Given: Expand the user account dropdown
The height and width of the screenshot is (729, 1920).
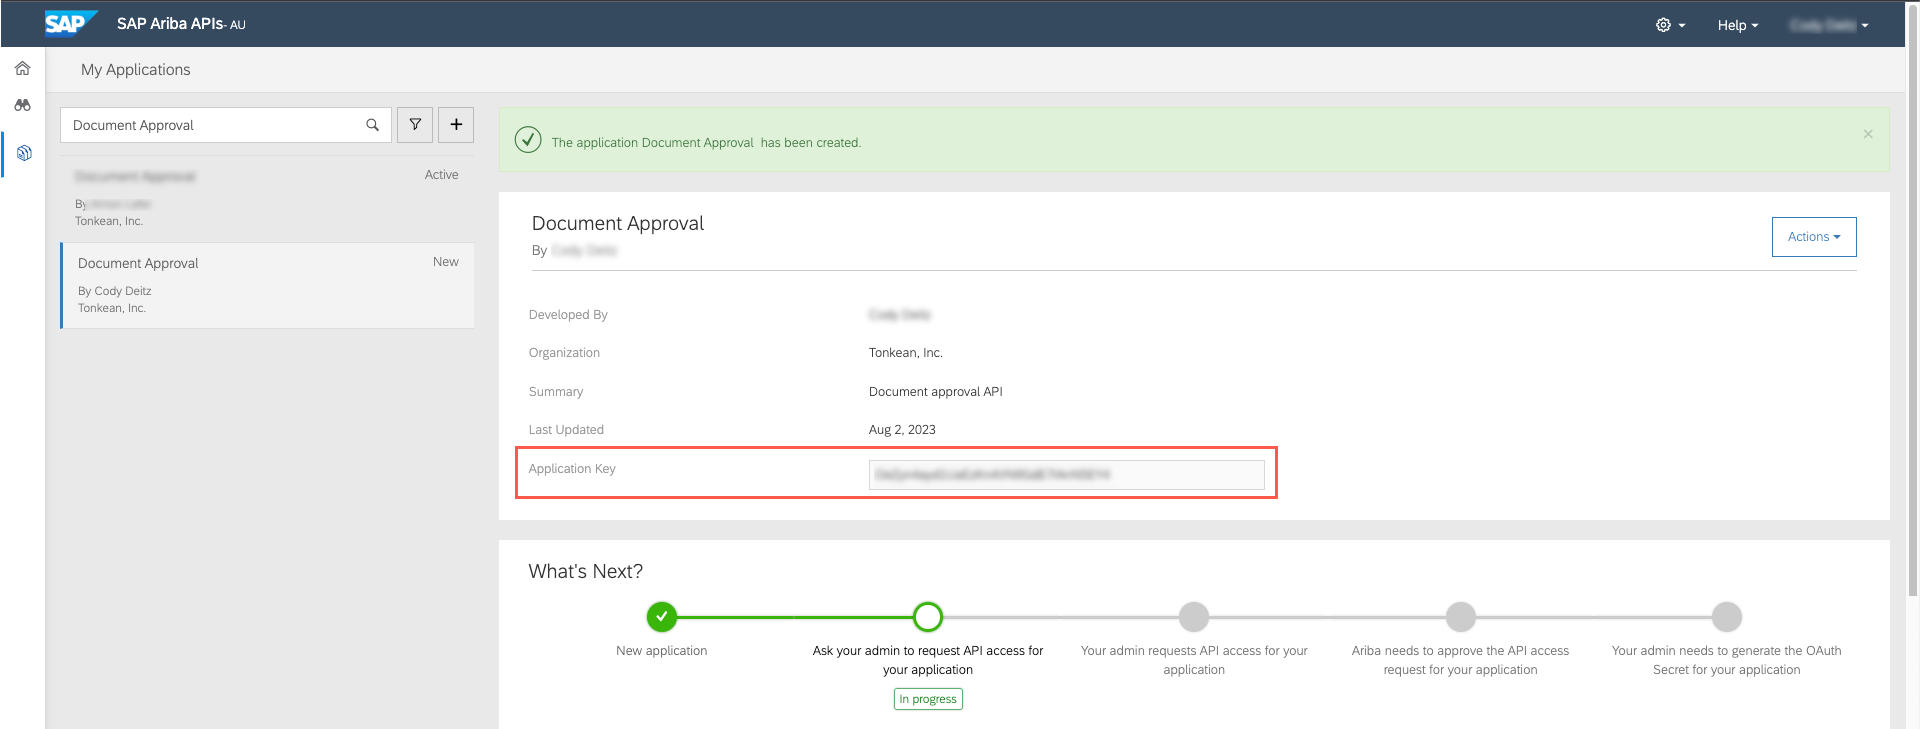Looking at the screenshot, I should 1828,25.
